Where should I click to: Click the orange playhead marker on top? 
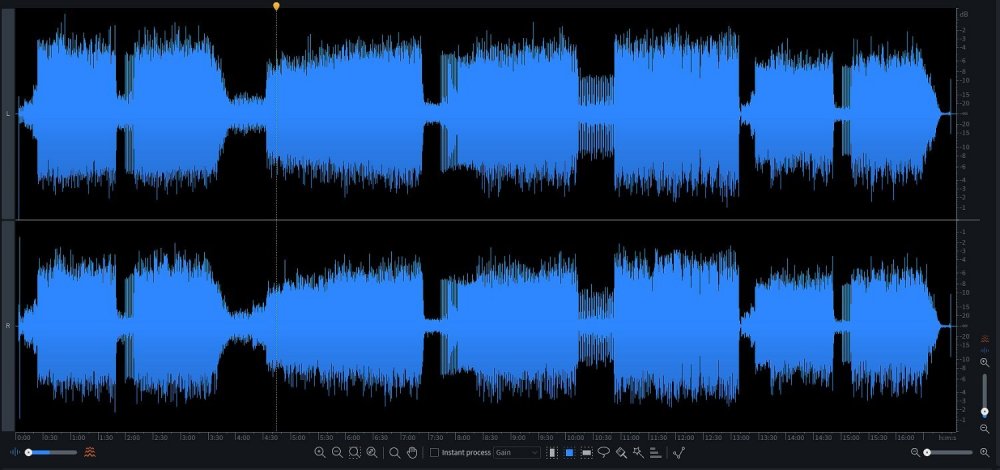[276, 6]
